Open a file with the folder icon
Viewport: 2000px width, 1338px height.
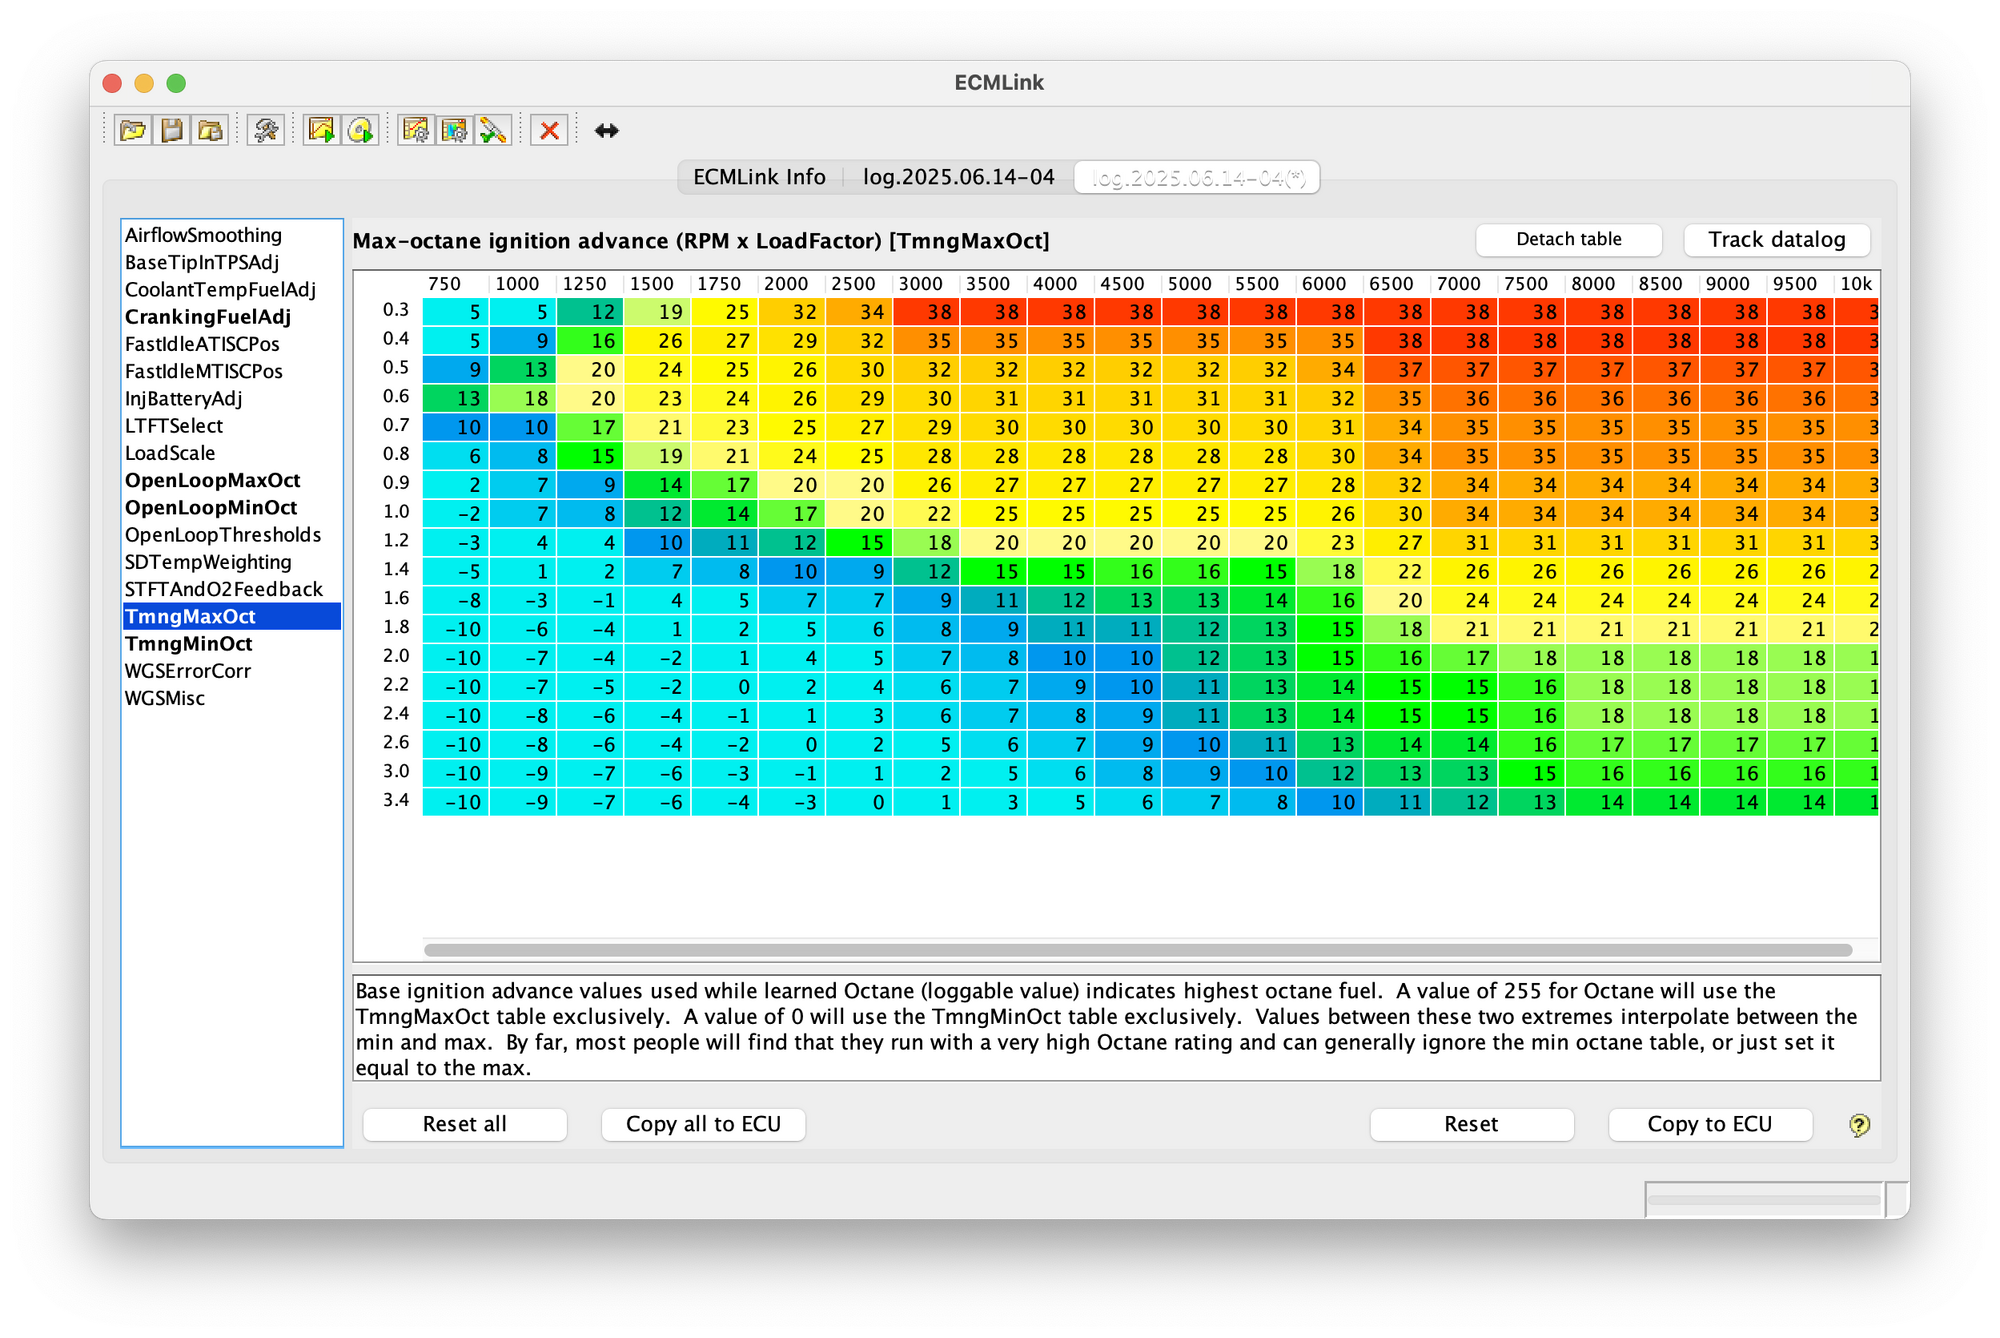(x=132, y=130)
